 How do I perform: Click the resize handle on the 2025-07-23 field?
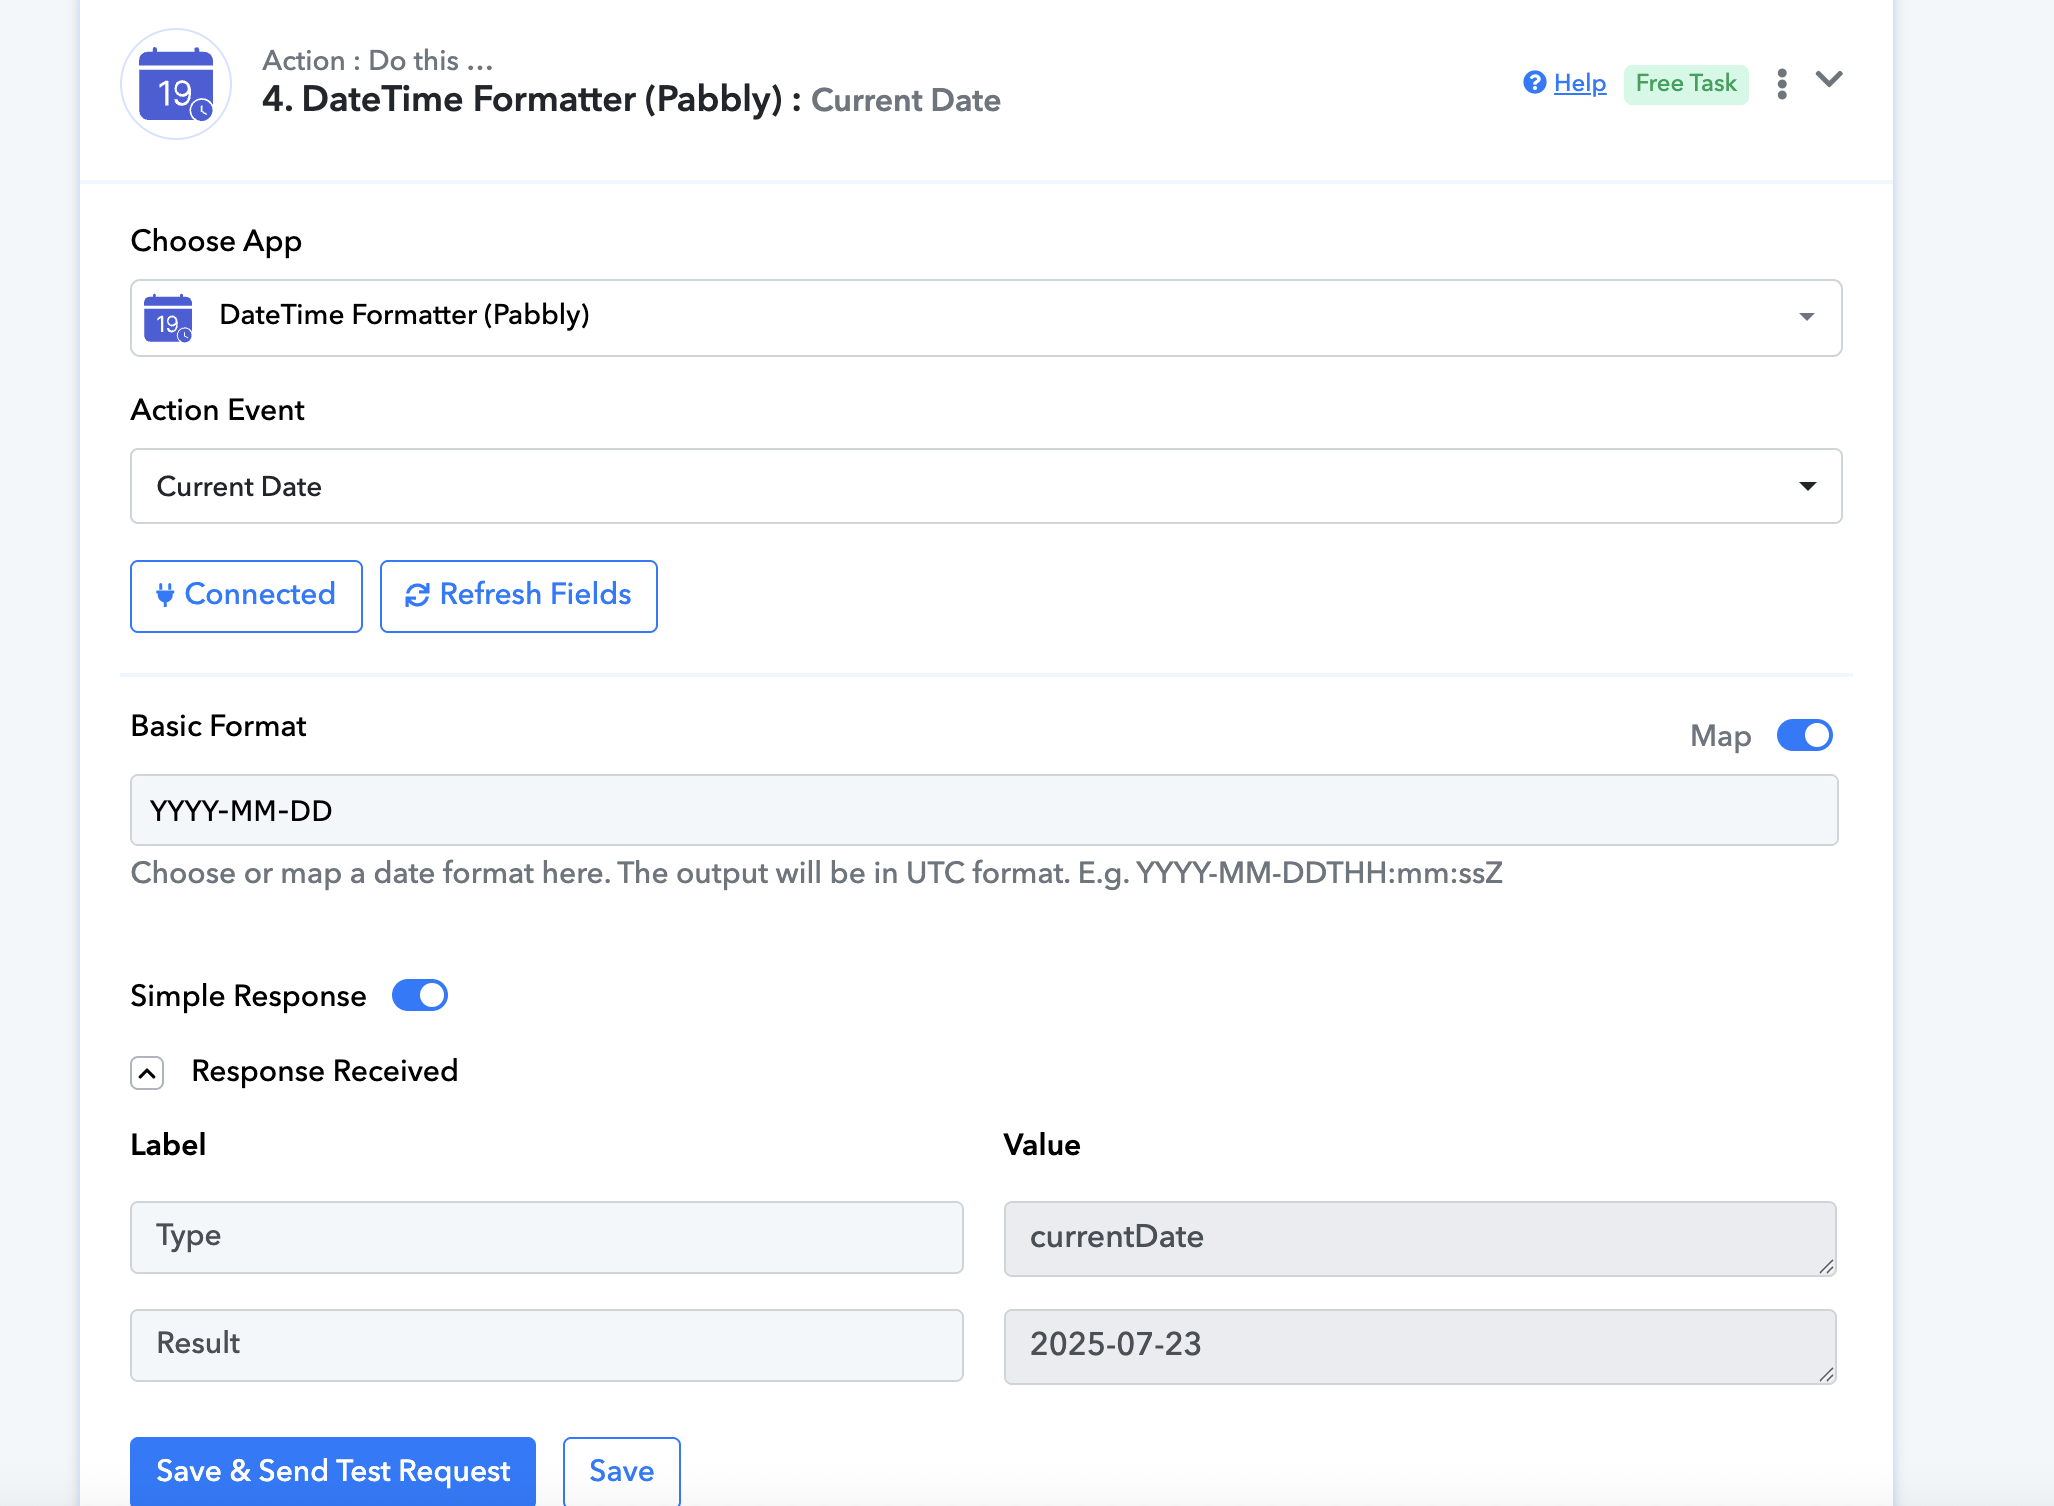(1826, 1374)
